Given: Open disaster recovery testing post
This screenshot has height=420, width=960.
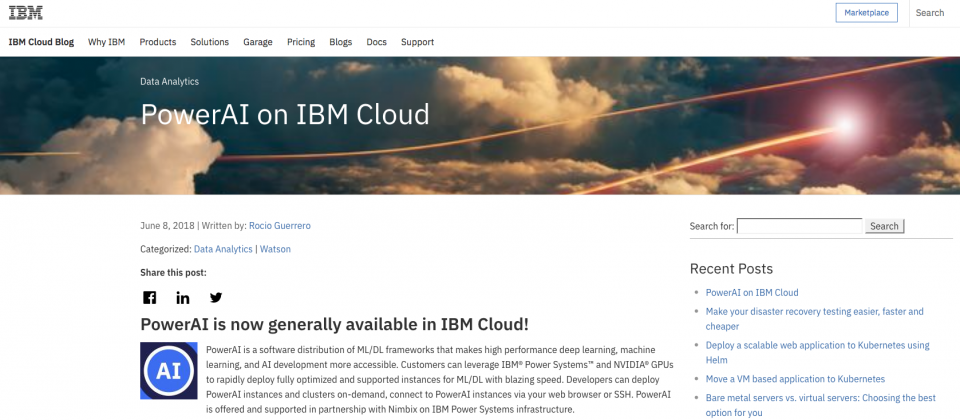Looking at the screenshot, I should tap(814, 319).
